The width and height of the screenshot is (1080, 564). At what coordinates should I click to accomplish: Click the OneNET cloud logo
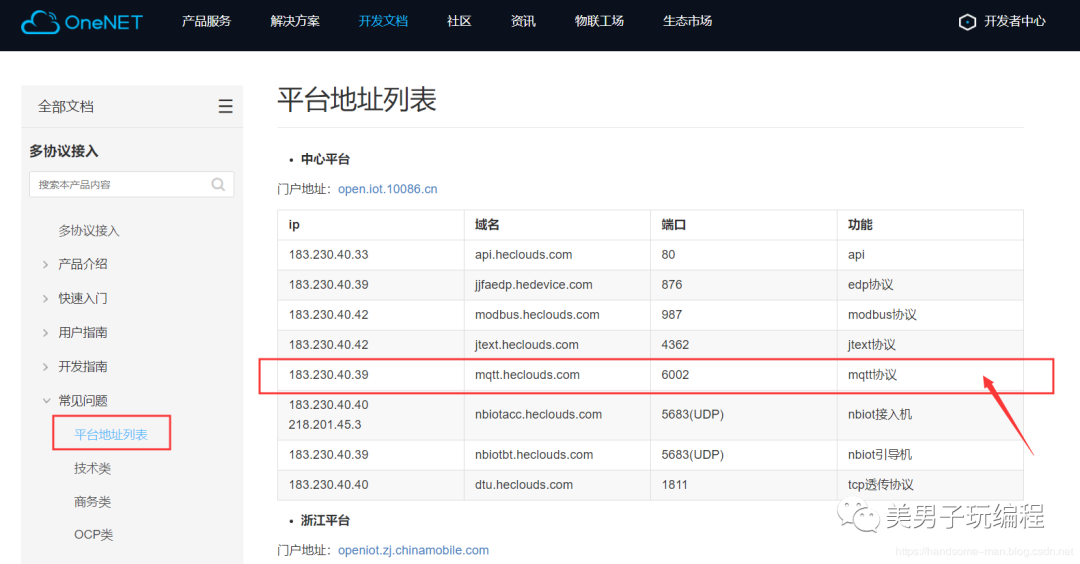click(81, 22)
